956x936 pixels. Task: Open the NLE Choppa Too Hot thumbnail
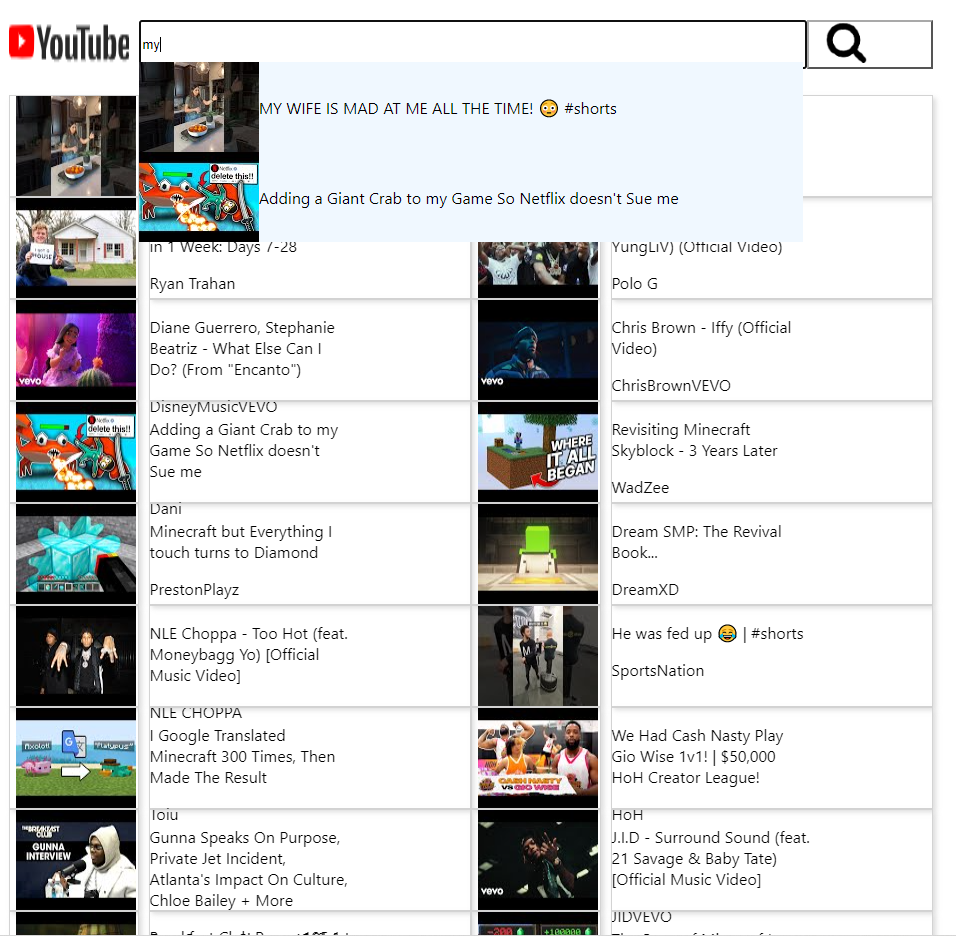(76, 656)
